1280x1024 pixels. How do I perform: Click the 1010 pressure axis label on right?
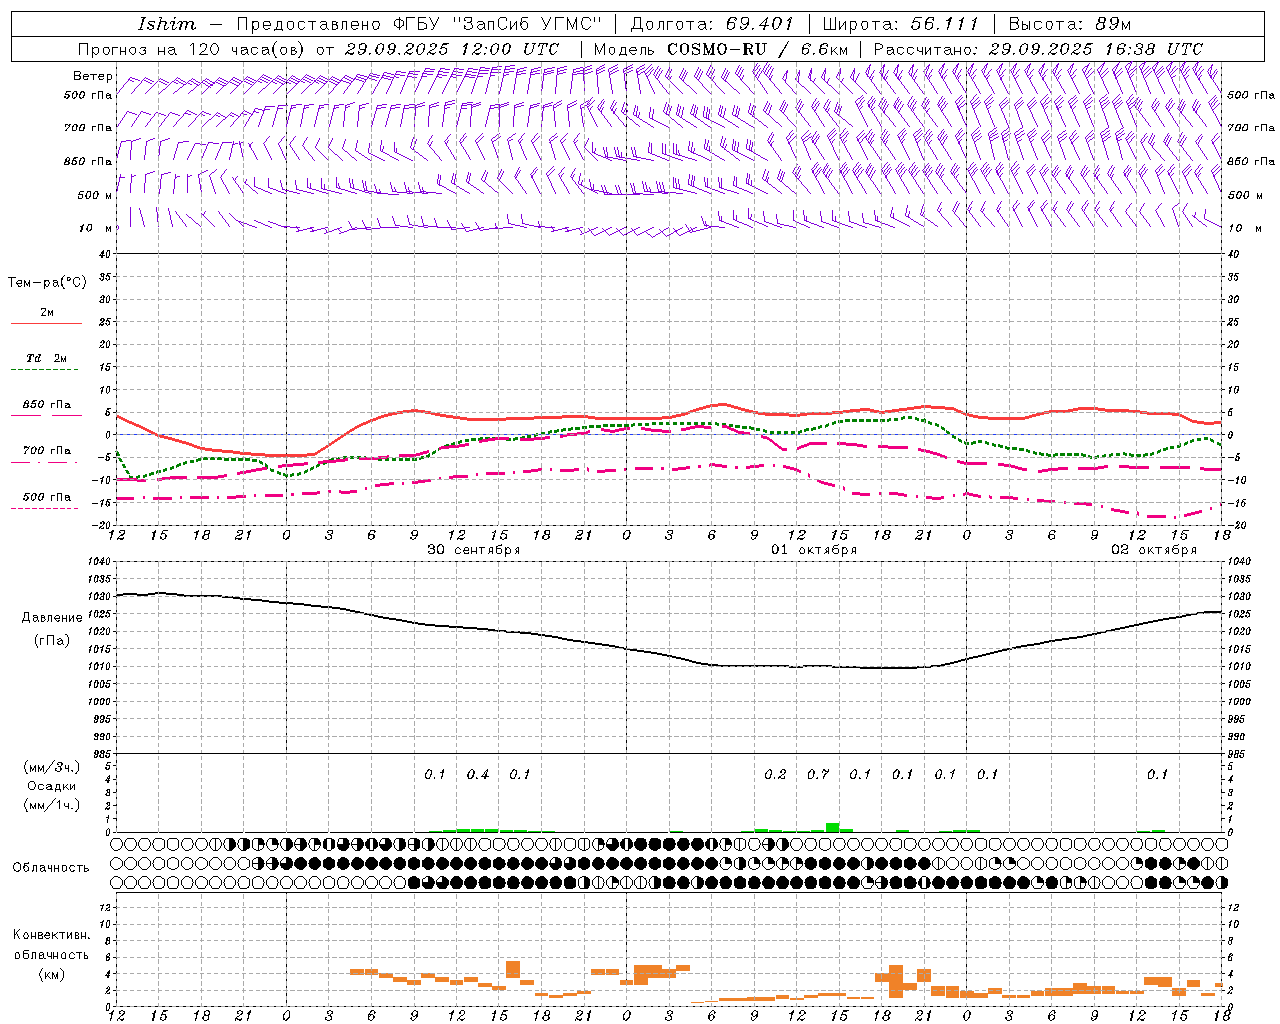[x=1238, y=667]
